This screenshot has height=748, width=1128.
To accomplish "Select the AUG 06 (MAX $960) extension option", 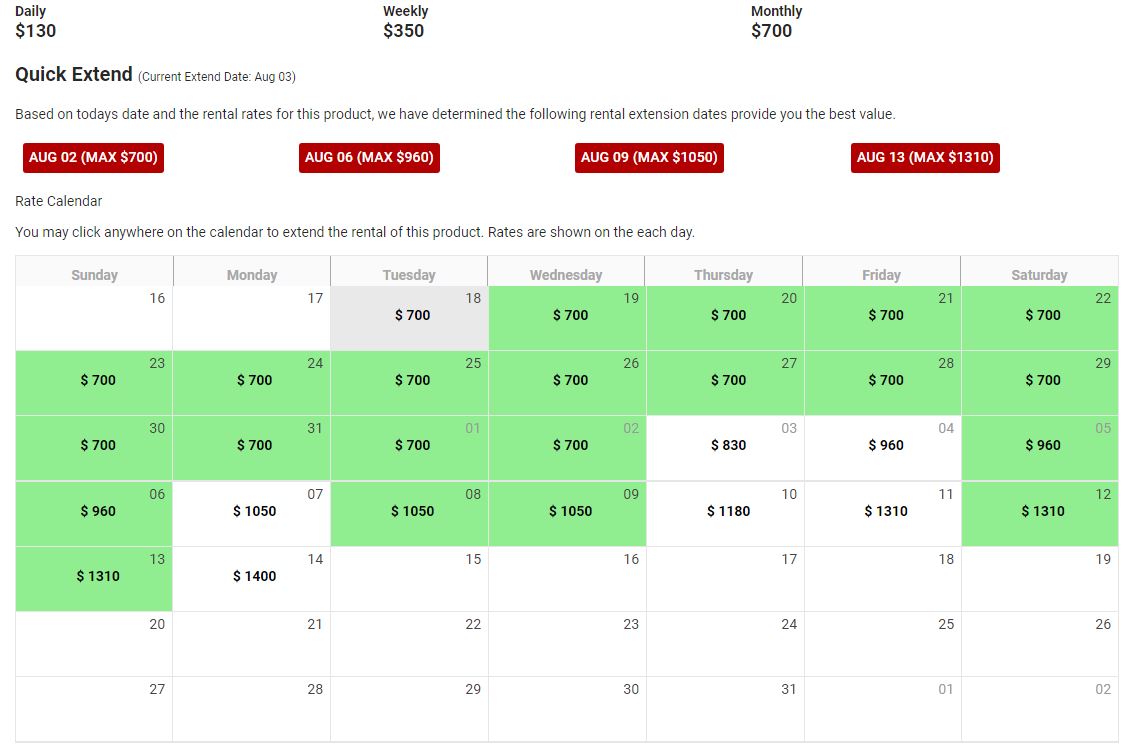I will click(x=369, y=157).
